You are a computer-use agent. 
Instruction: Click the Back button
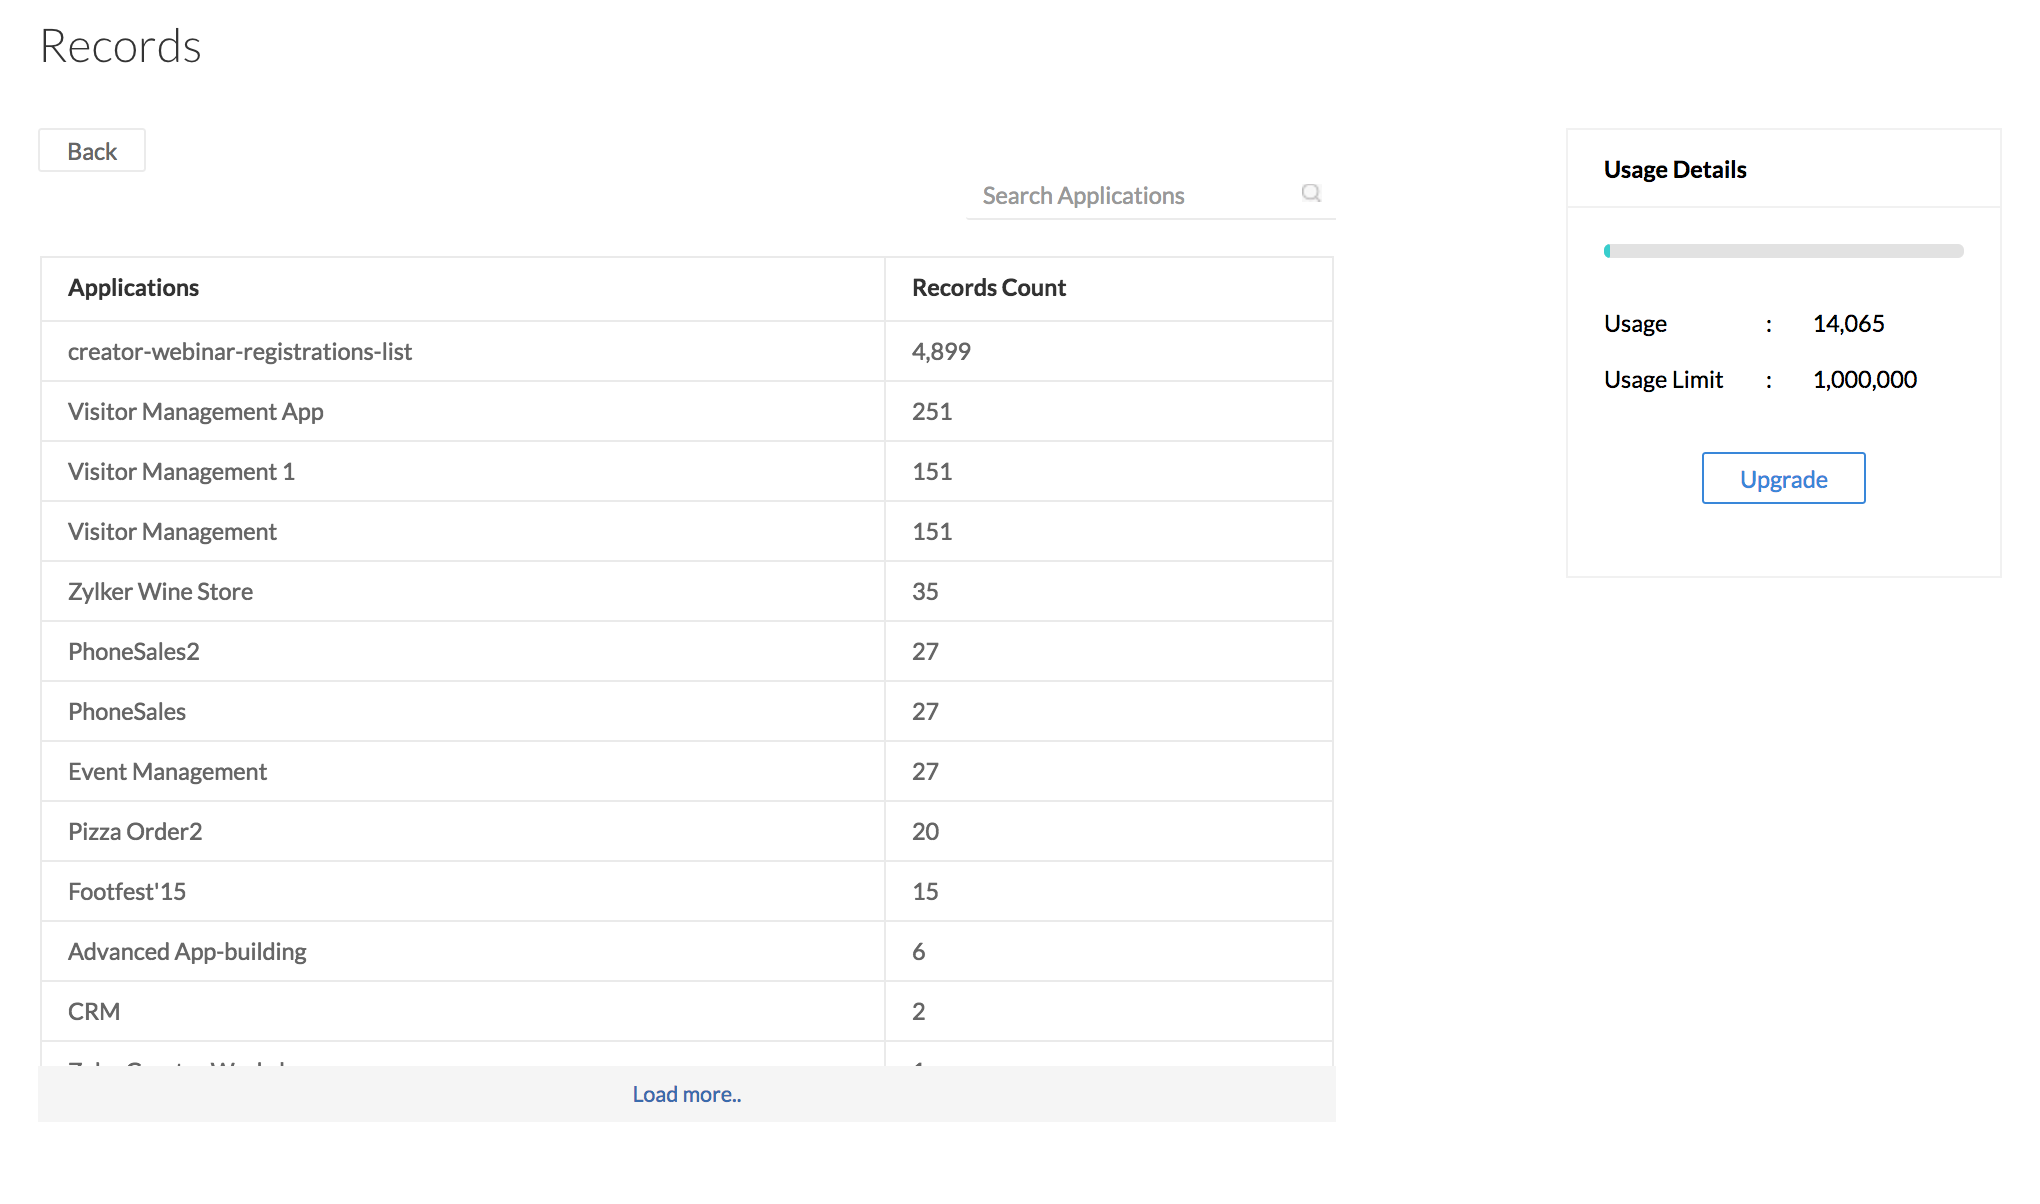[92, 151]
